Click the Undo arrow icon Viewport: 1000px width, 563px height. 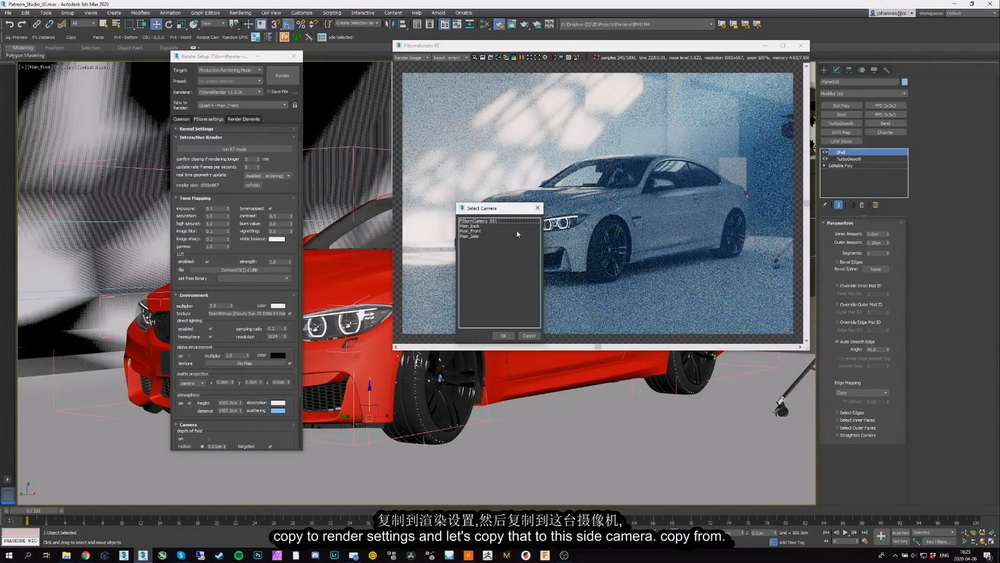click(x=10, y=24)
